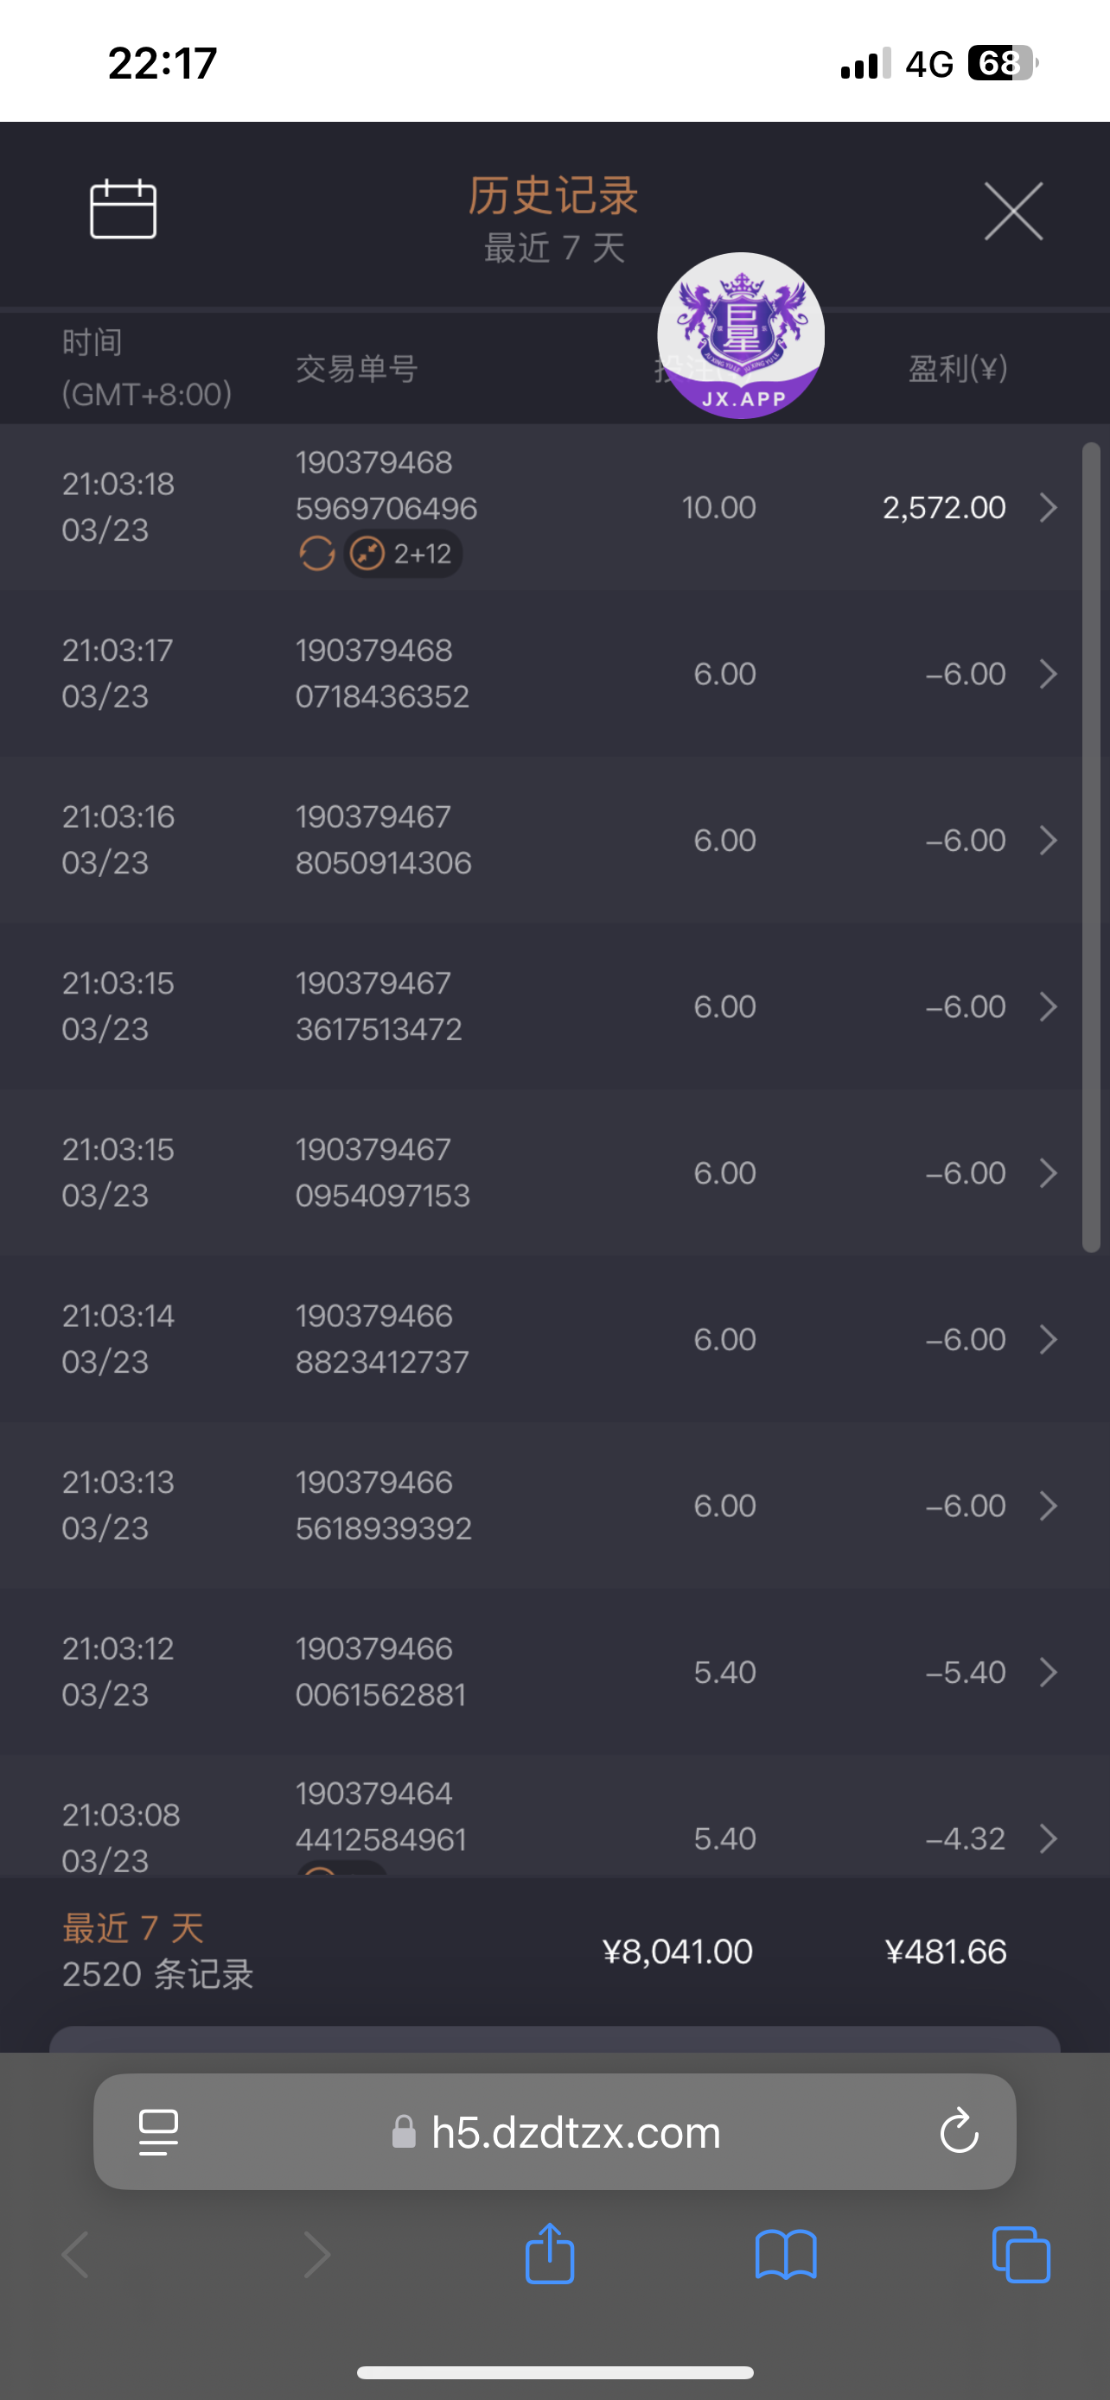
Task: Show the Safari tabs overview
Action: point(1020,2254)
